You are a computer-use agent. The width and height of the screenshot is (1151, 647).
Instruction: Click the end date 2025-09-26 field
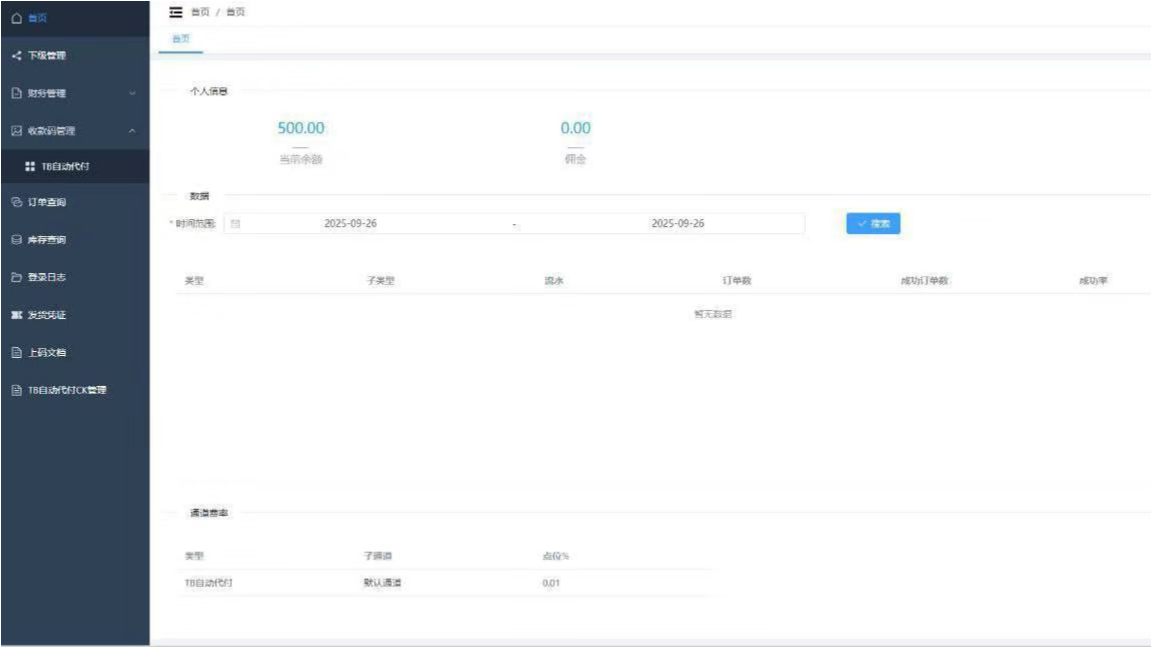pos(678,223)
